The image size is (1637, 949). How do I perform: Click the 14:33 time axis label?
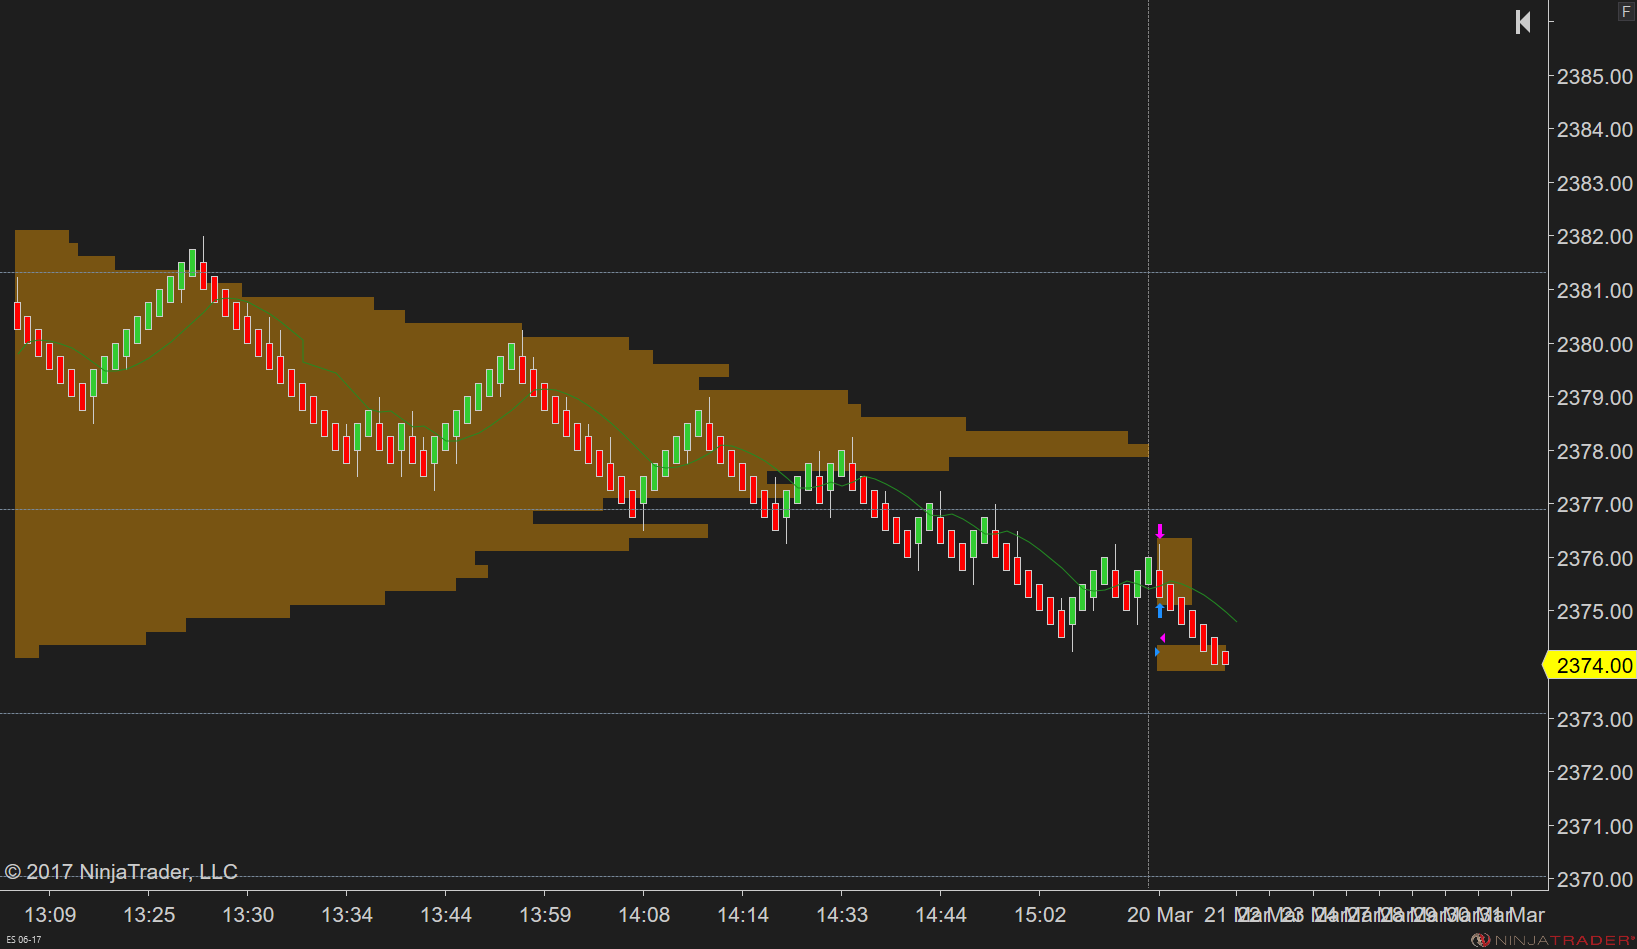click(842, 915)
